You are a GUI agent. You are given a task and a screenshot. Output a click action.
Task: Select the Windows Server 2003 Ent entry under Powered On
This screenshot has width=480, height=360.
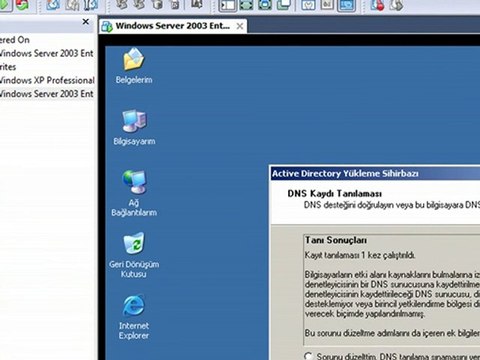[x=47, y=53]
